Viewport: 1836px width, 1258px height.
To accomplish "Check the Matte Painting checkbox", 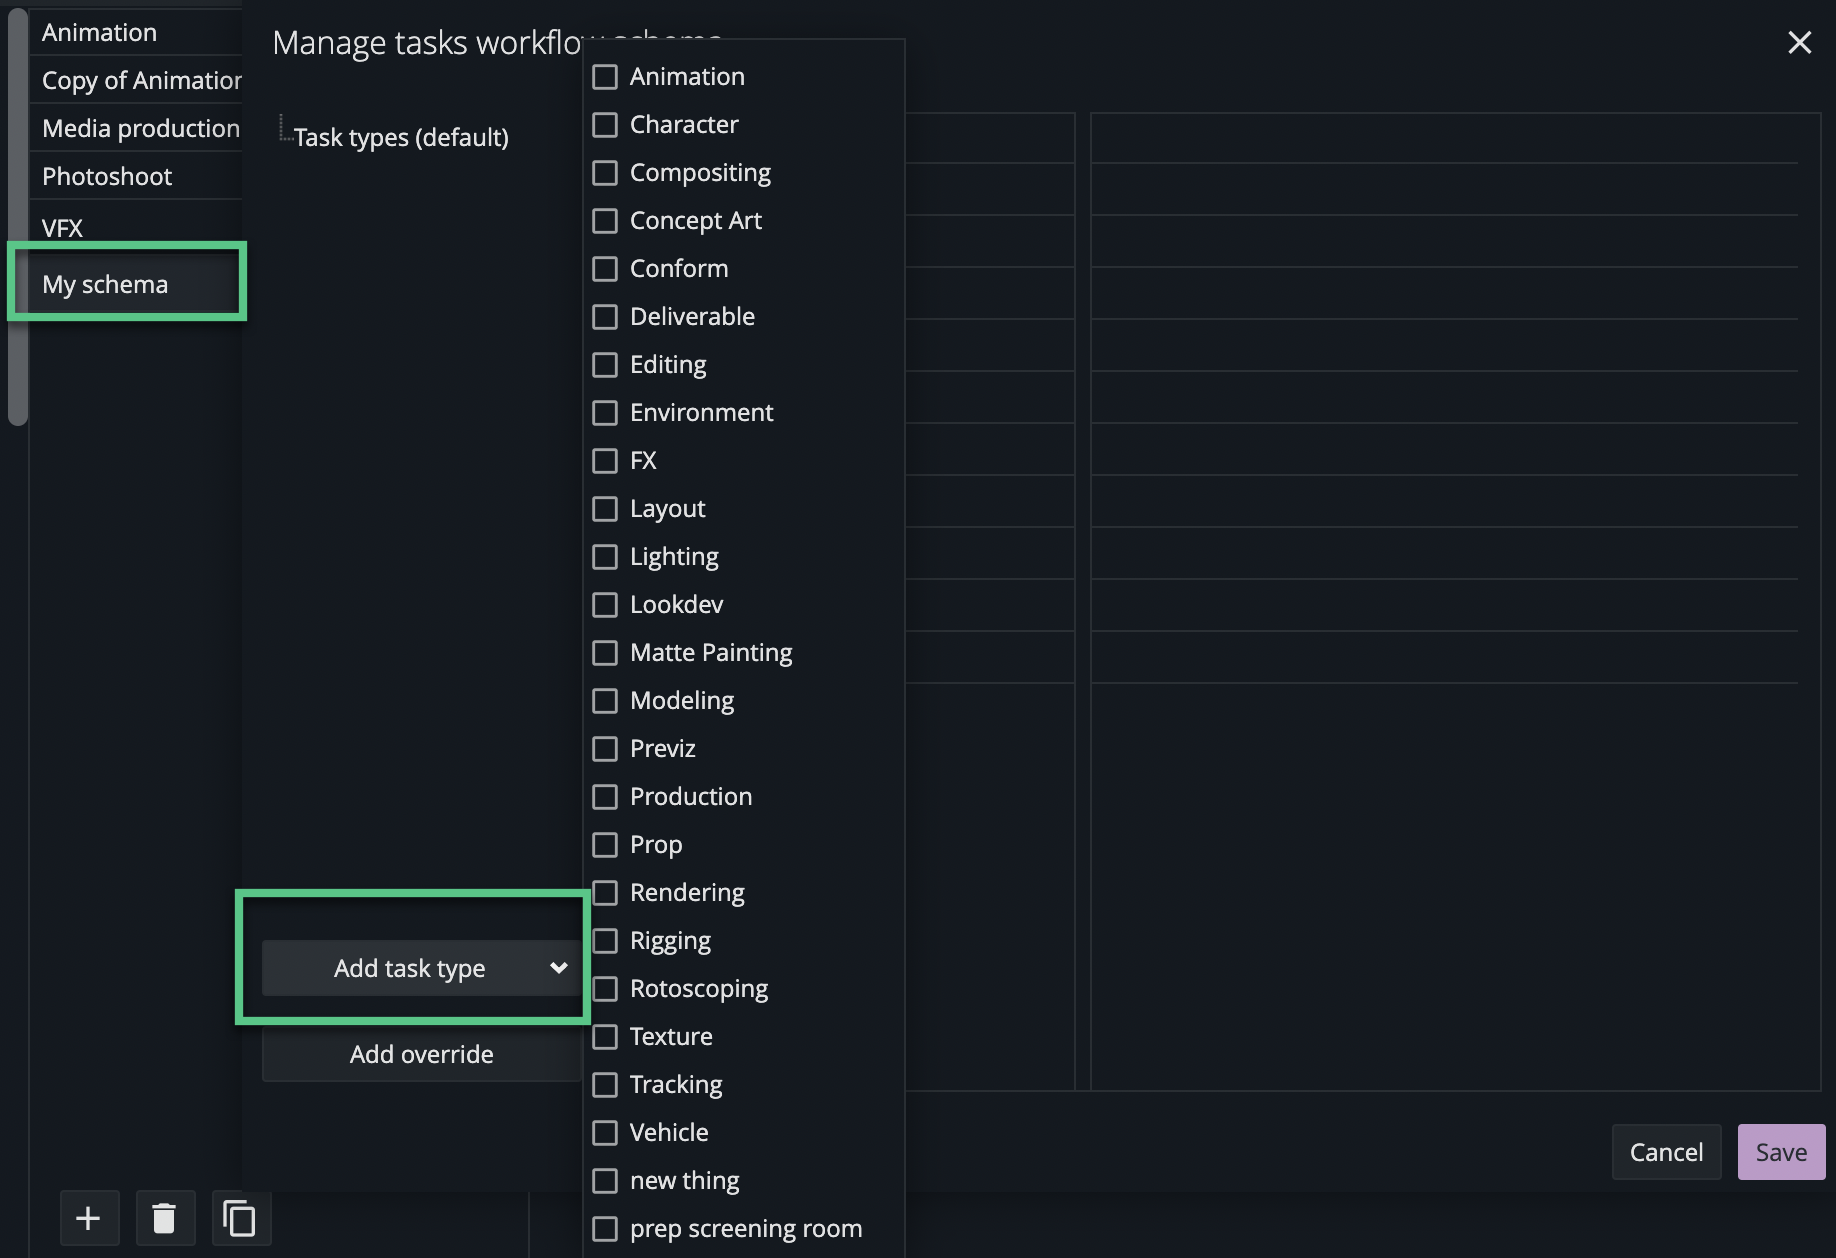I will pyautogui.click(x=605, y=653).
